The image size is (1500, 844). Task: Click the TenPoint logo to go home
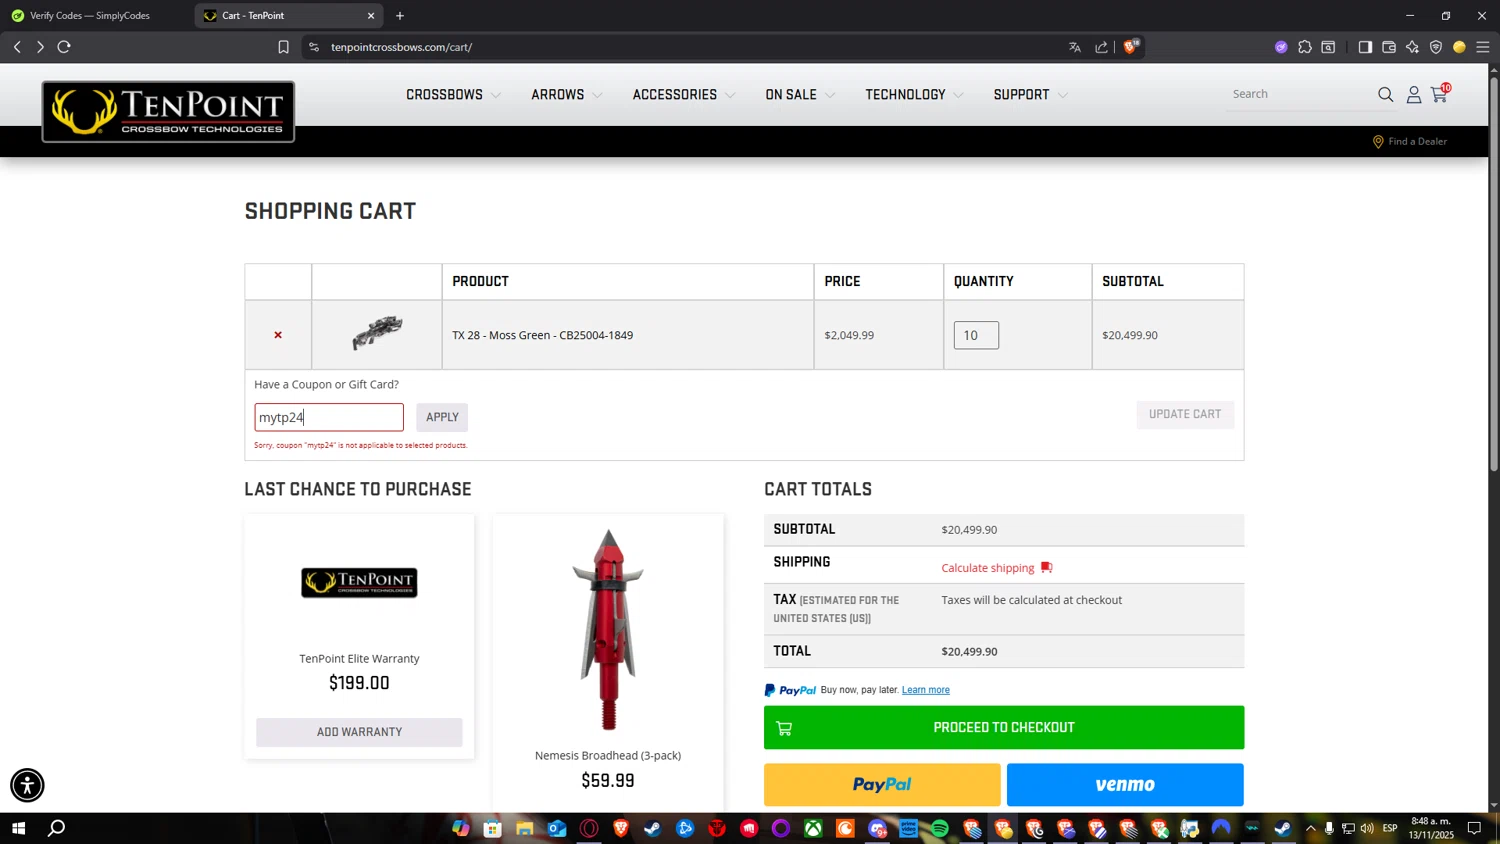pos(168,111)
